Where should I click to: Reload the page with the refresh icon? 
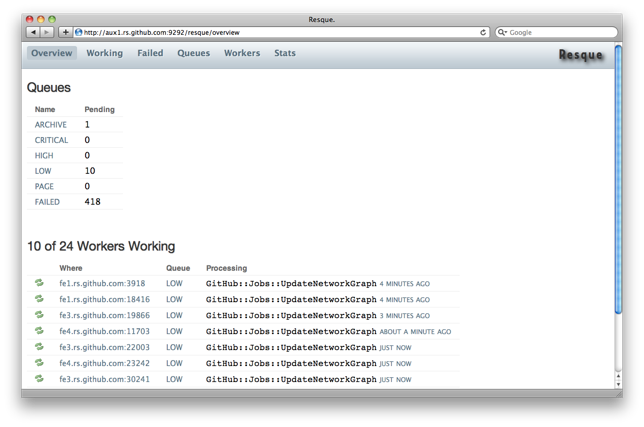pos(483,32)
